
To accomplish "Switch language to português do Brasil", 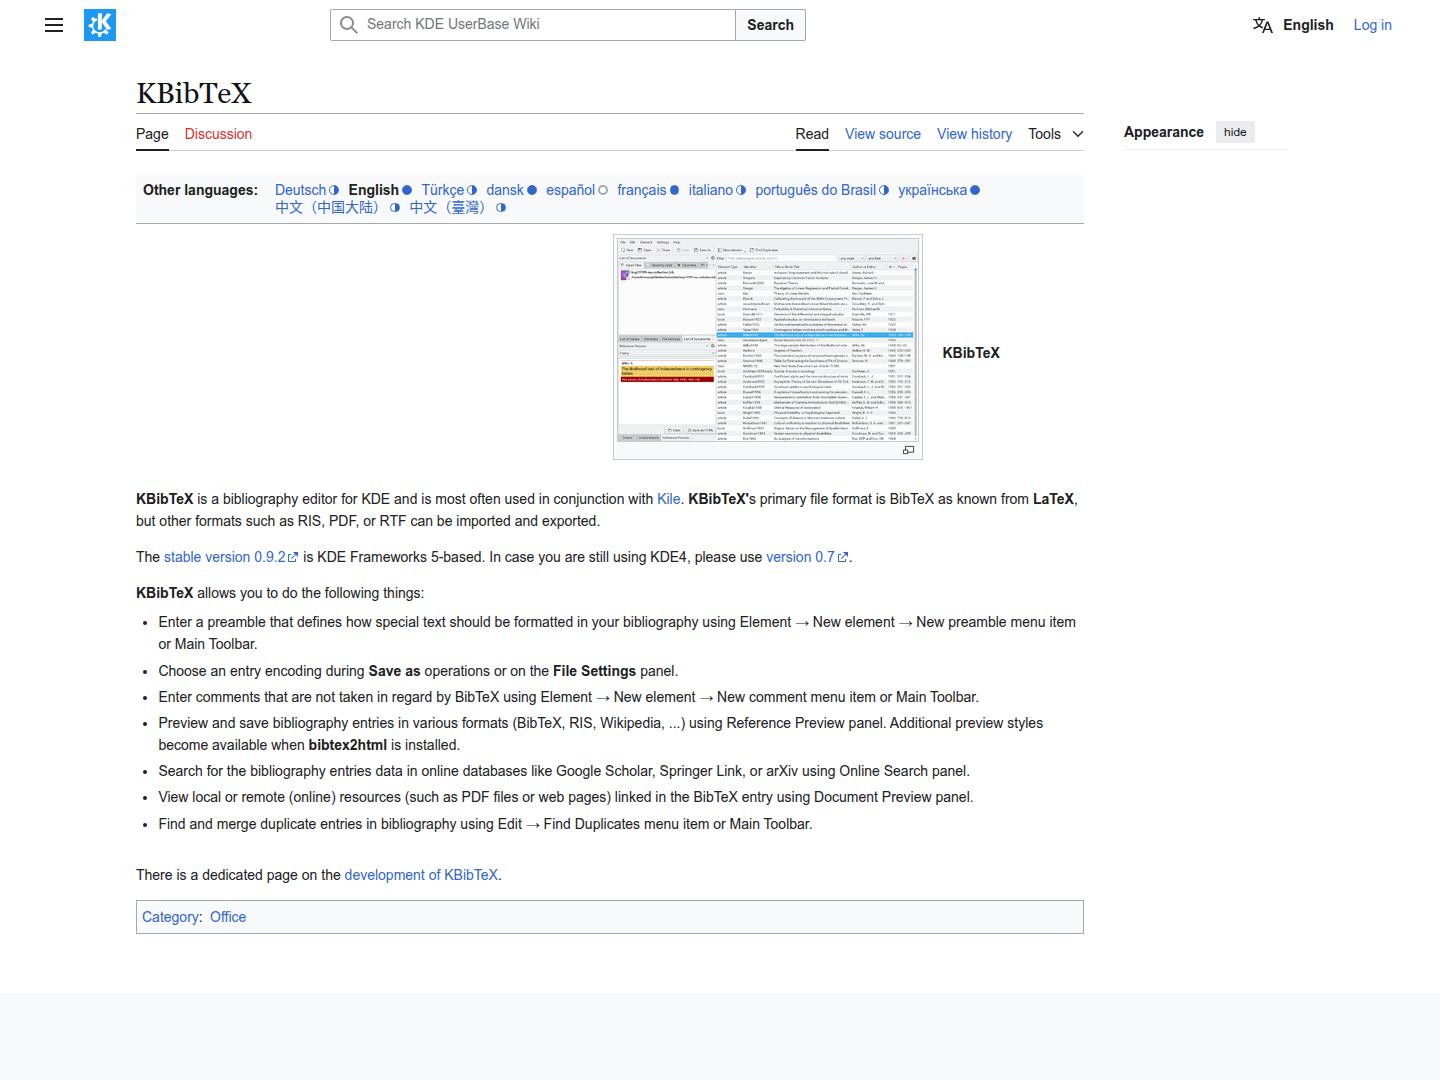I will click(x=815, y=190).
